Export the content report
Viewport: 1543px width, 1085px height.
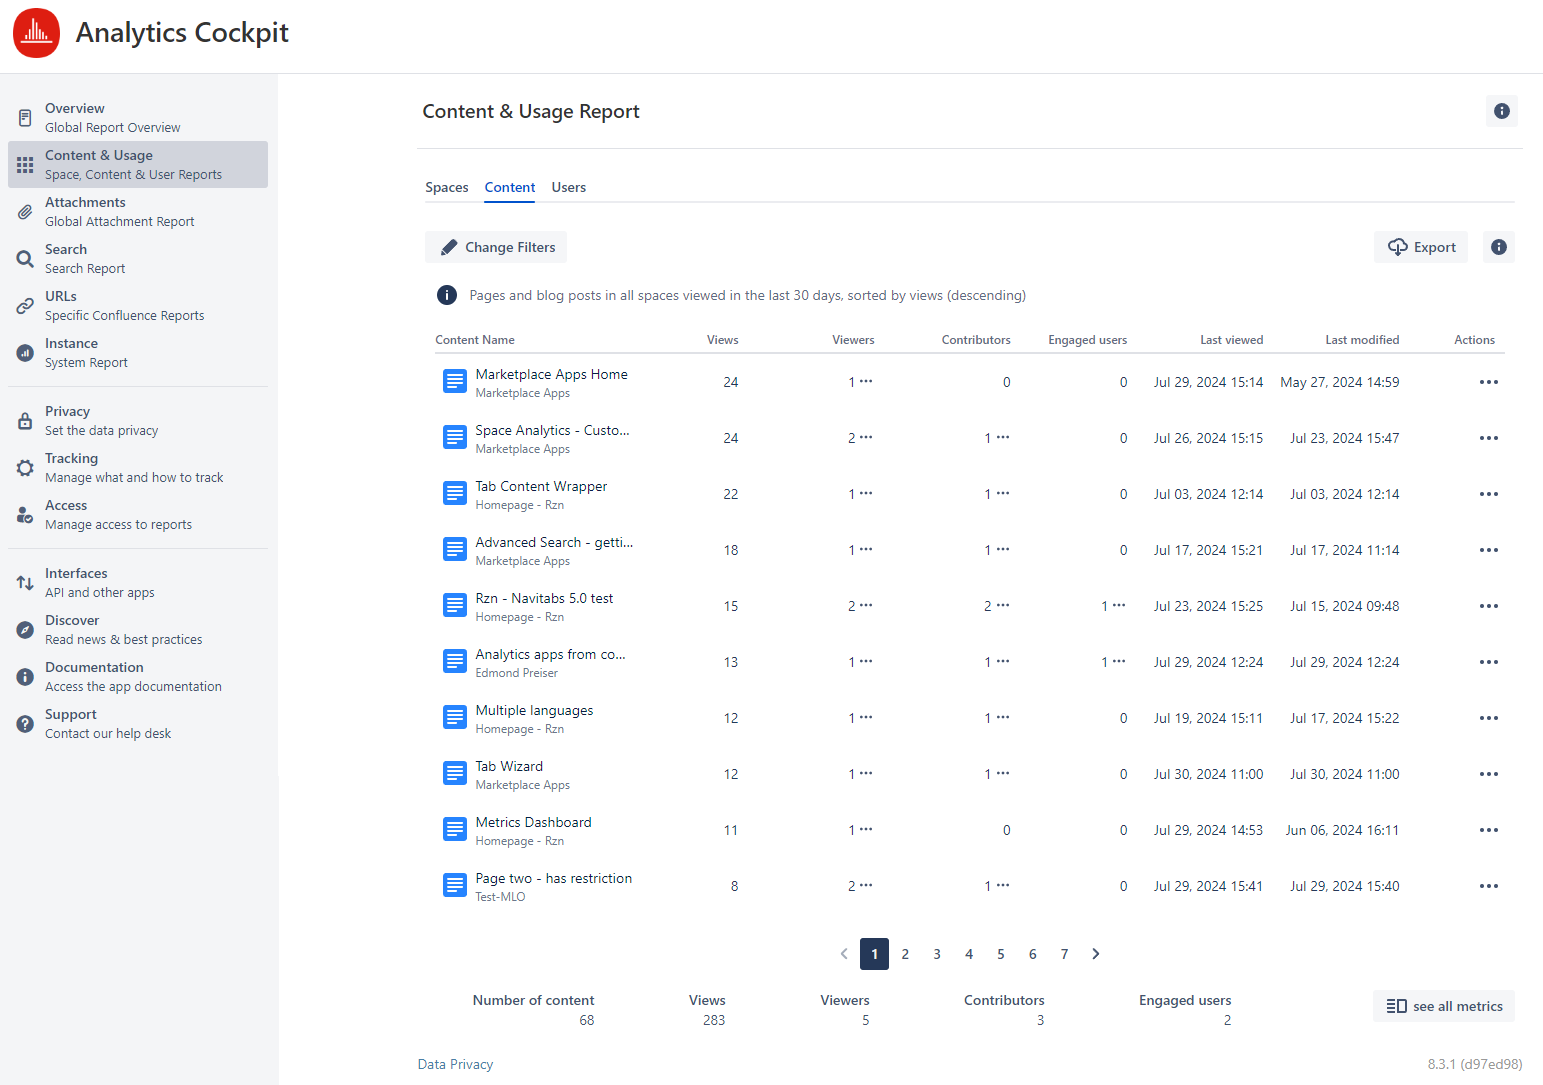point(1421,247)
